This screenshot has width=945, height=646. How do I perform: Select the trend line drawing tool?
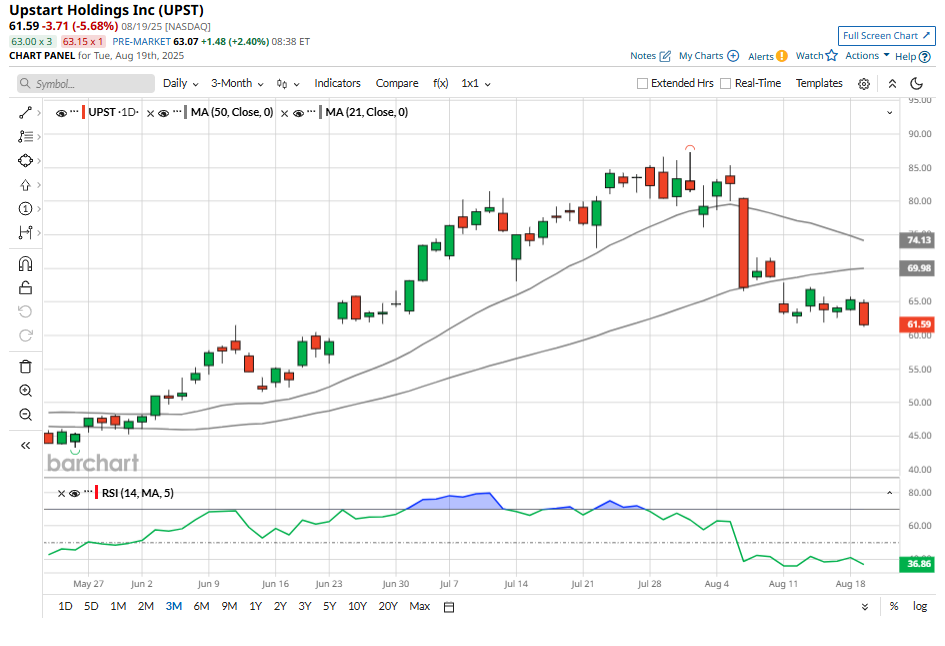coord(25,113)
